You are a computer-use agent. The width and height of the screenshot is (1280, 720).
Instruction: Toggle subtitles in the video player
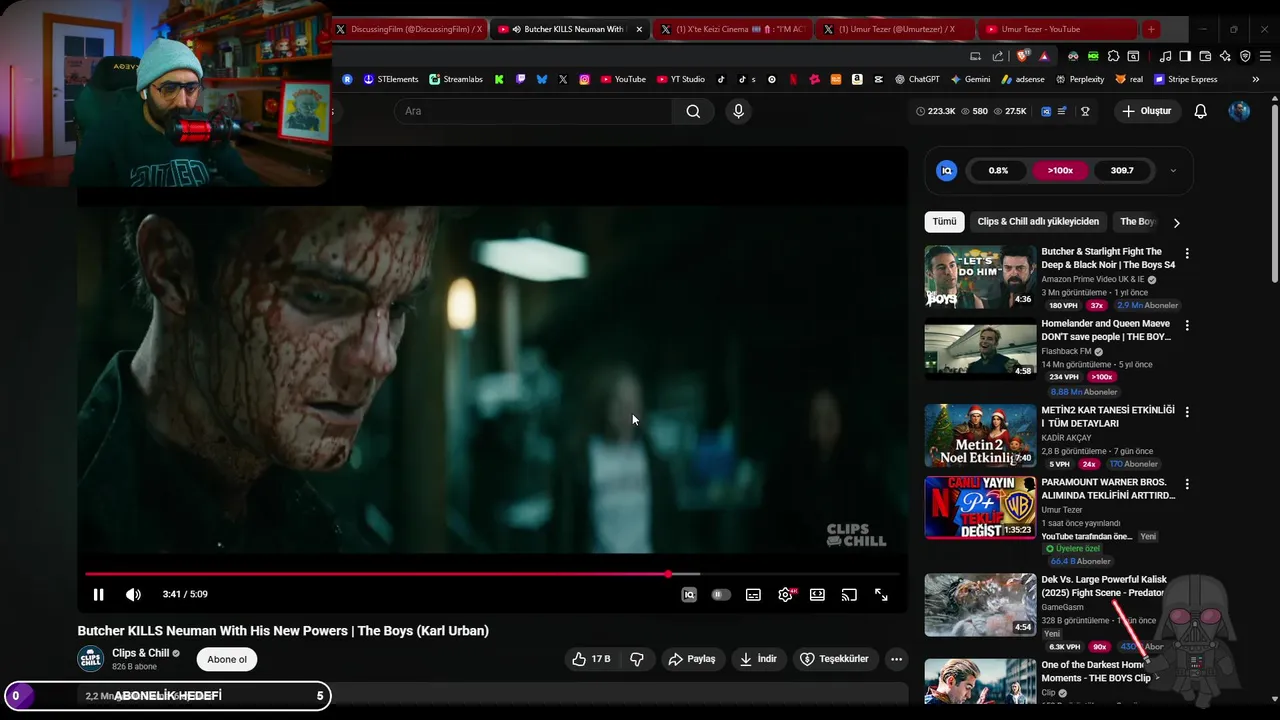753,595
